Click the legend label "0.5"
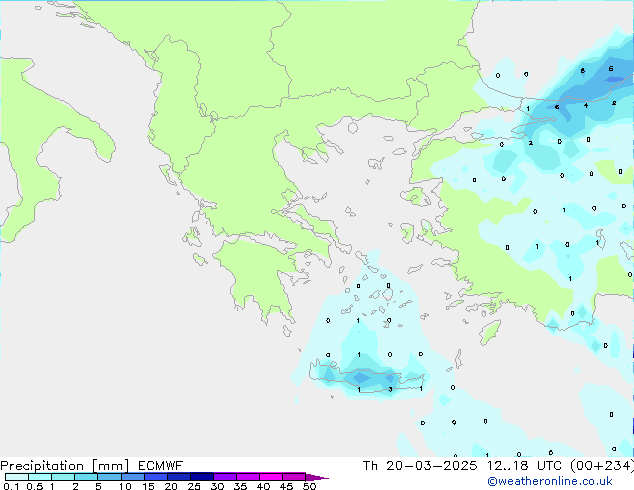 [x=34, y=486]
